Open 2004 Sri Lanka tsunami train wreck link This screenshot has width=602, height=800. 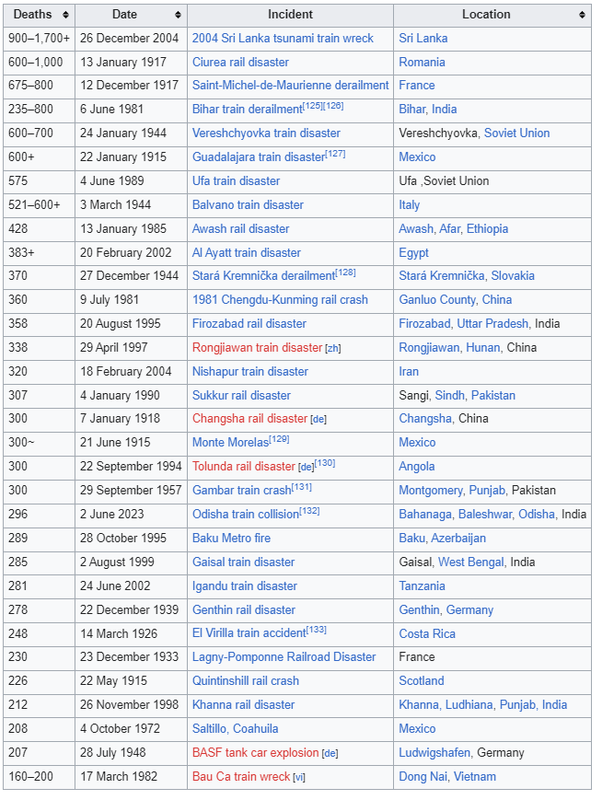[283, 38]
